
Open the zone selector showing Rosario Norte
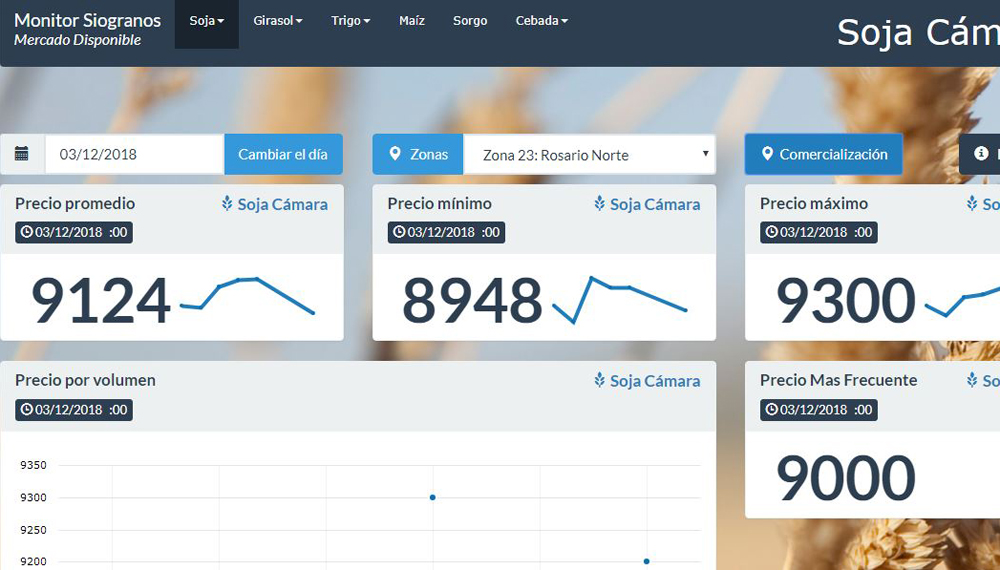coord(590,155)
